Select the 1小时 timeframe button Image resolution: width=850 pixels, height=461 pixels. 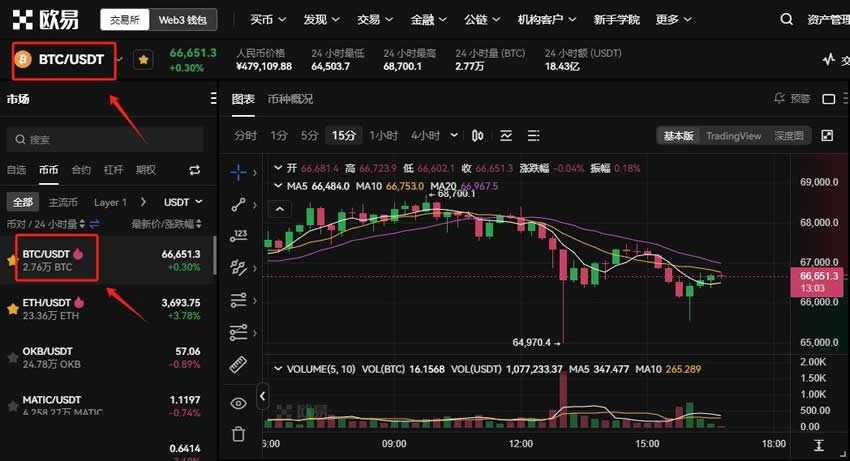coord(383,135)
